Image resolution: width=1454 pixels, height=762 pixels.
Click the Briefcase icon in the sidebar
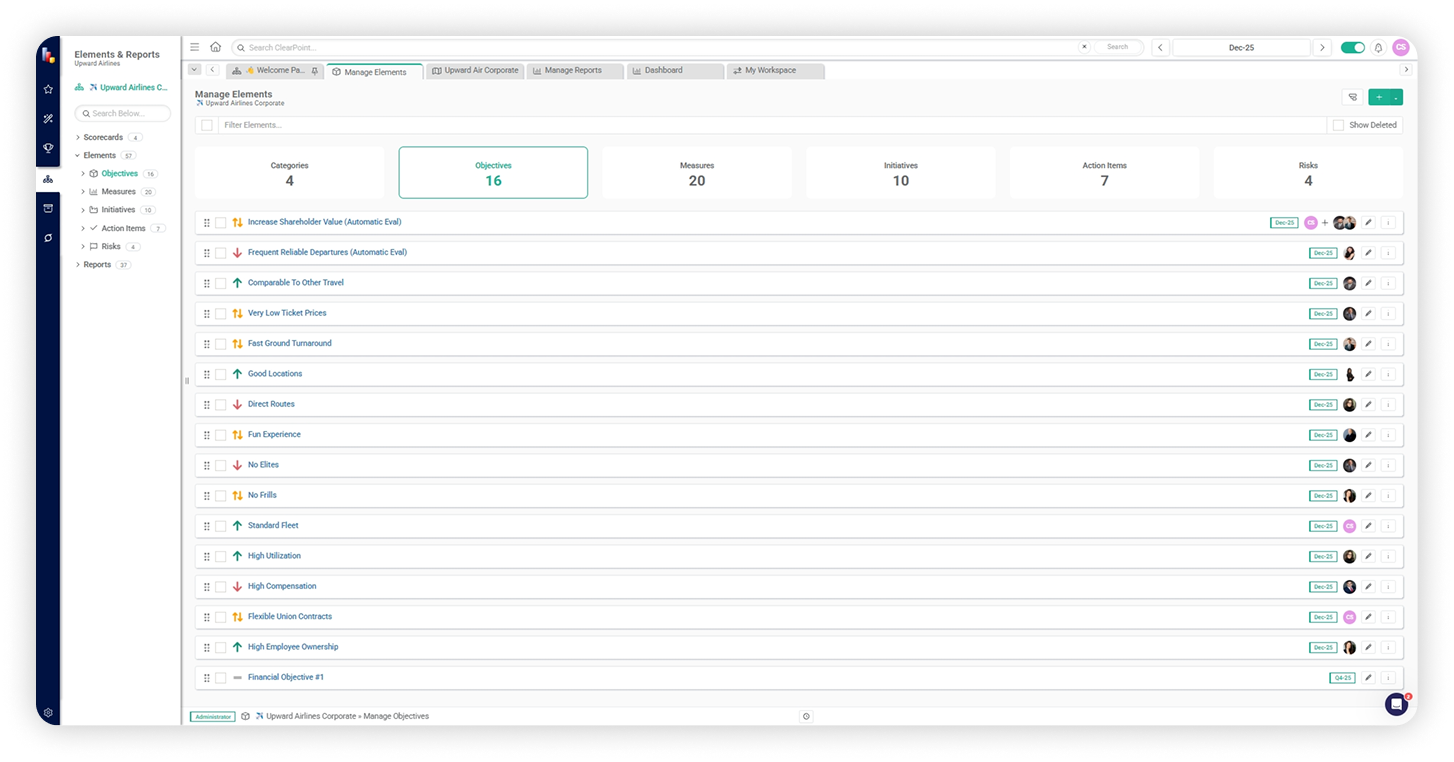click(x=47, y=209)
